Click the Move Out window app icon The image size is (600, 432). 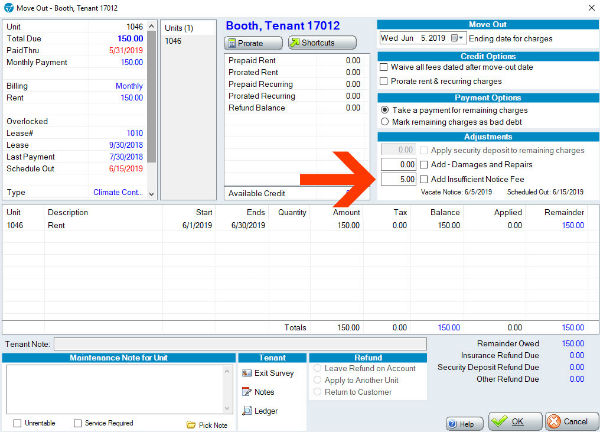8,8
